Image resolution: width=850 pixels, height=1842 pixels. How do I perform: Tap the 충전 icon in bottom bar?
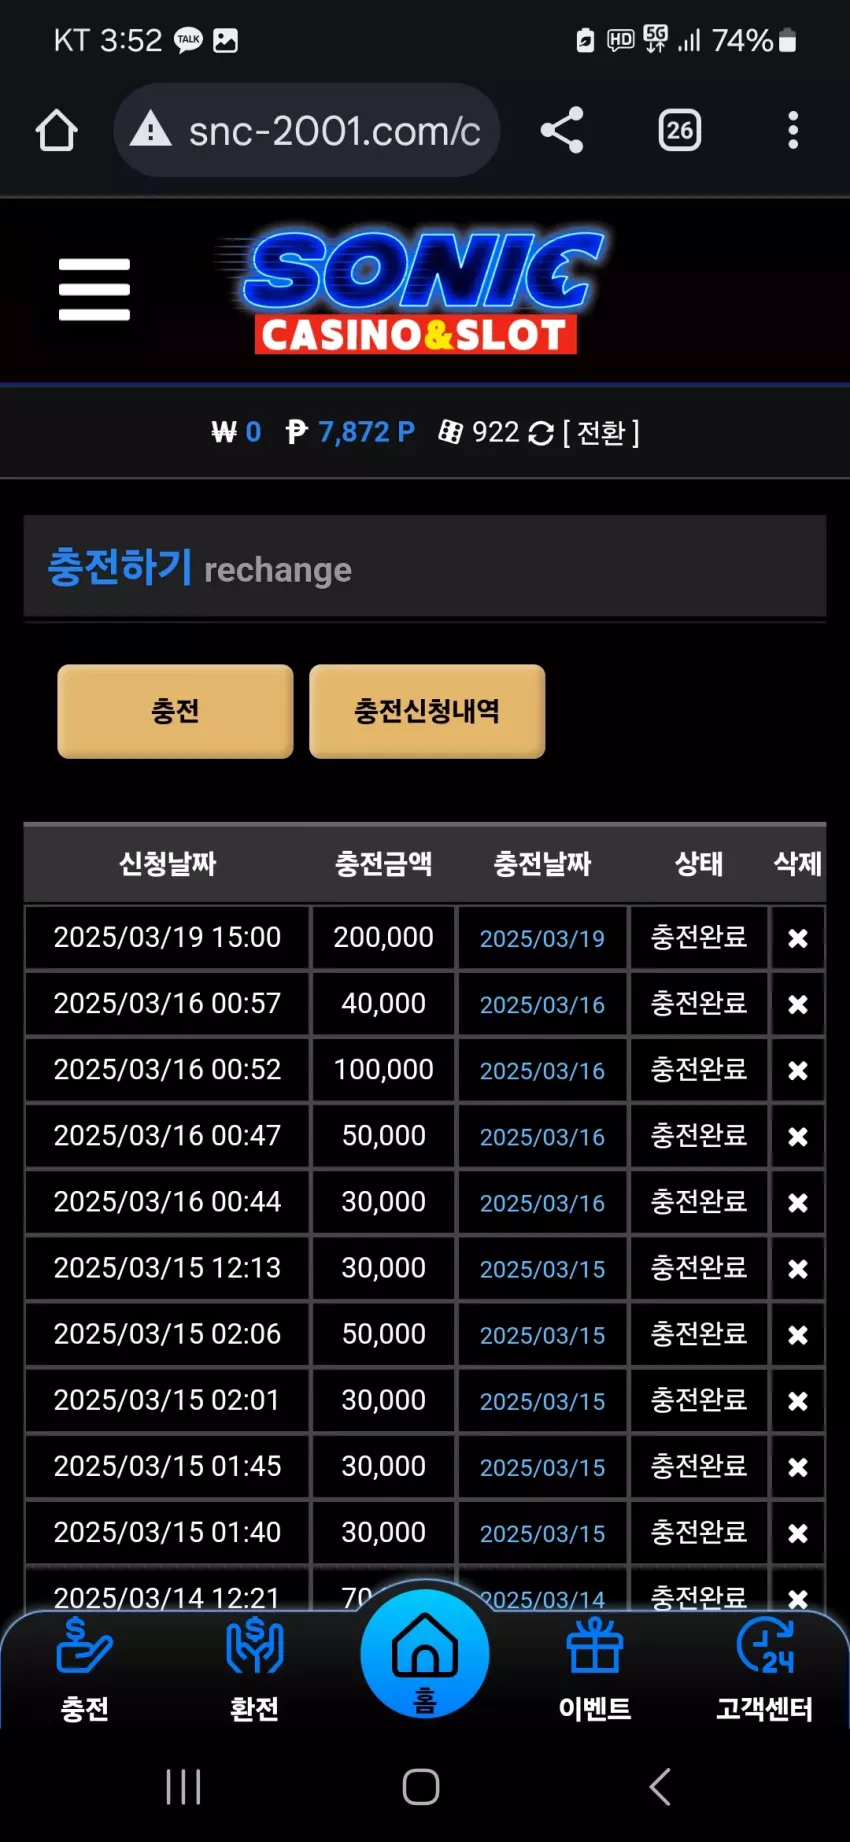tap(85, 1646)
